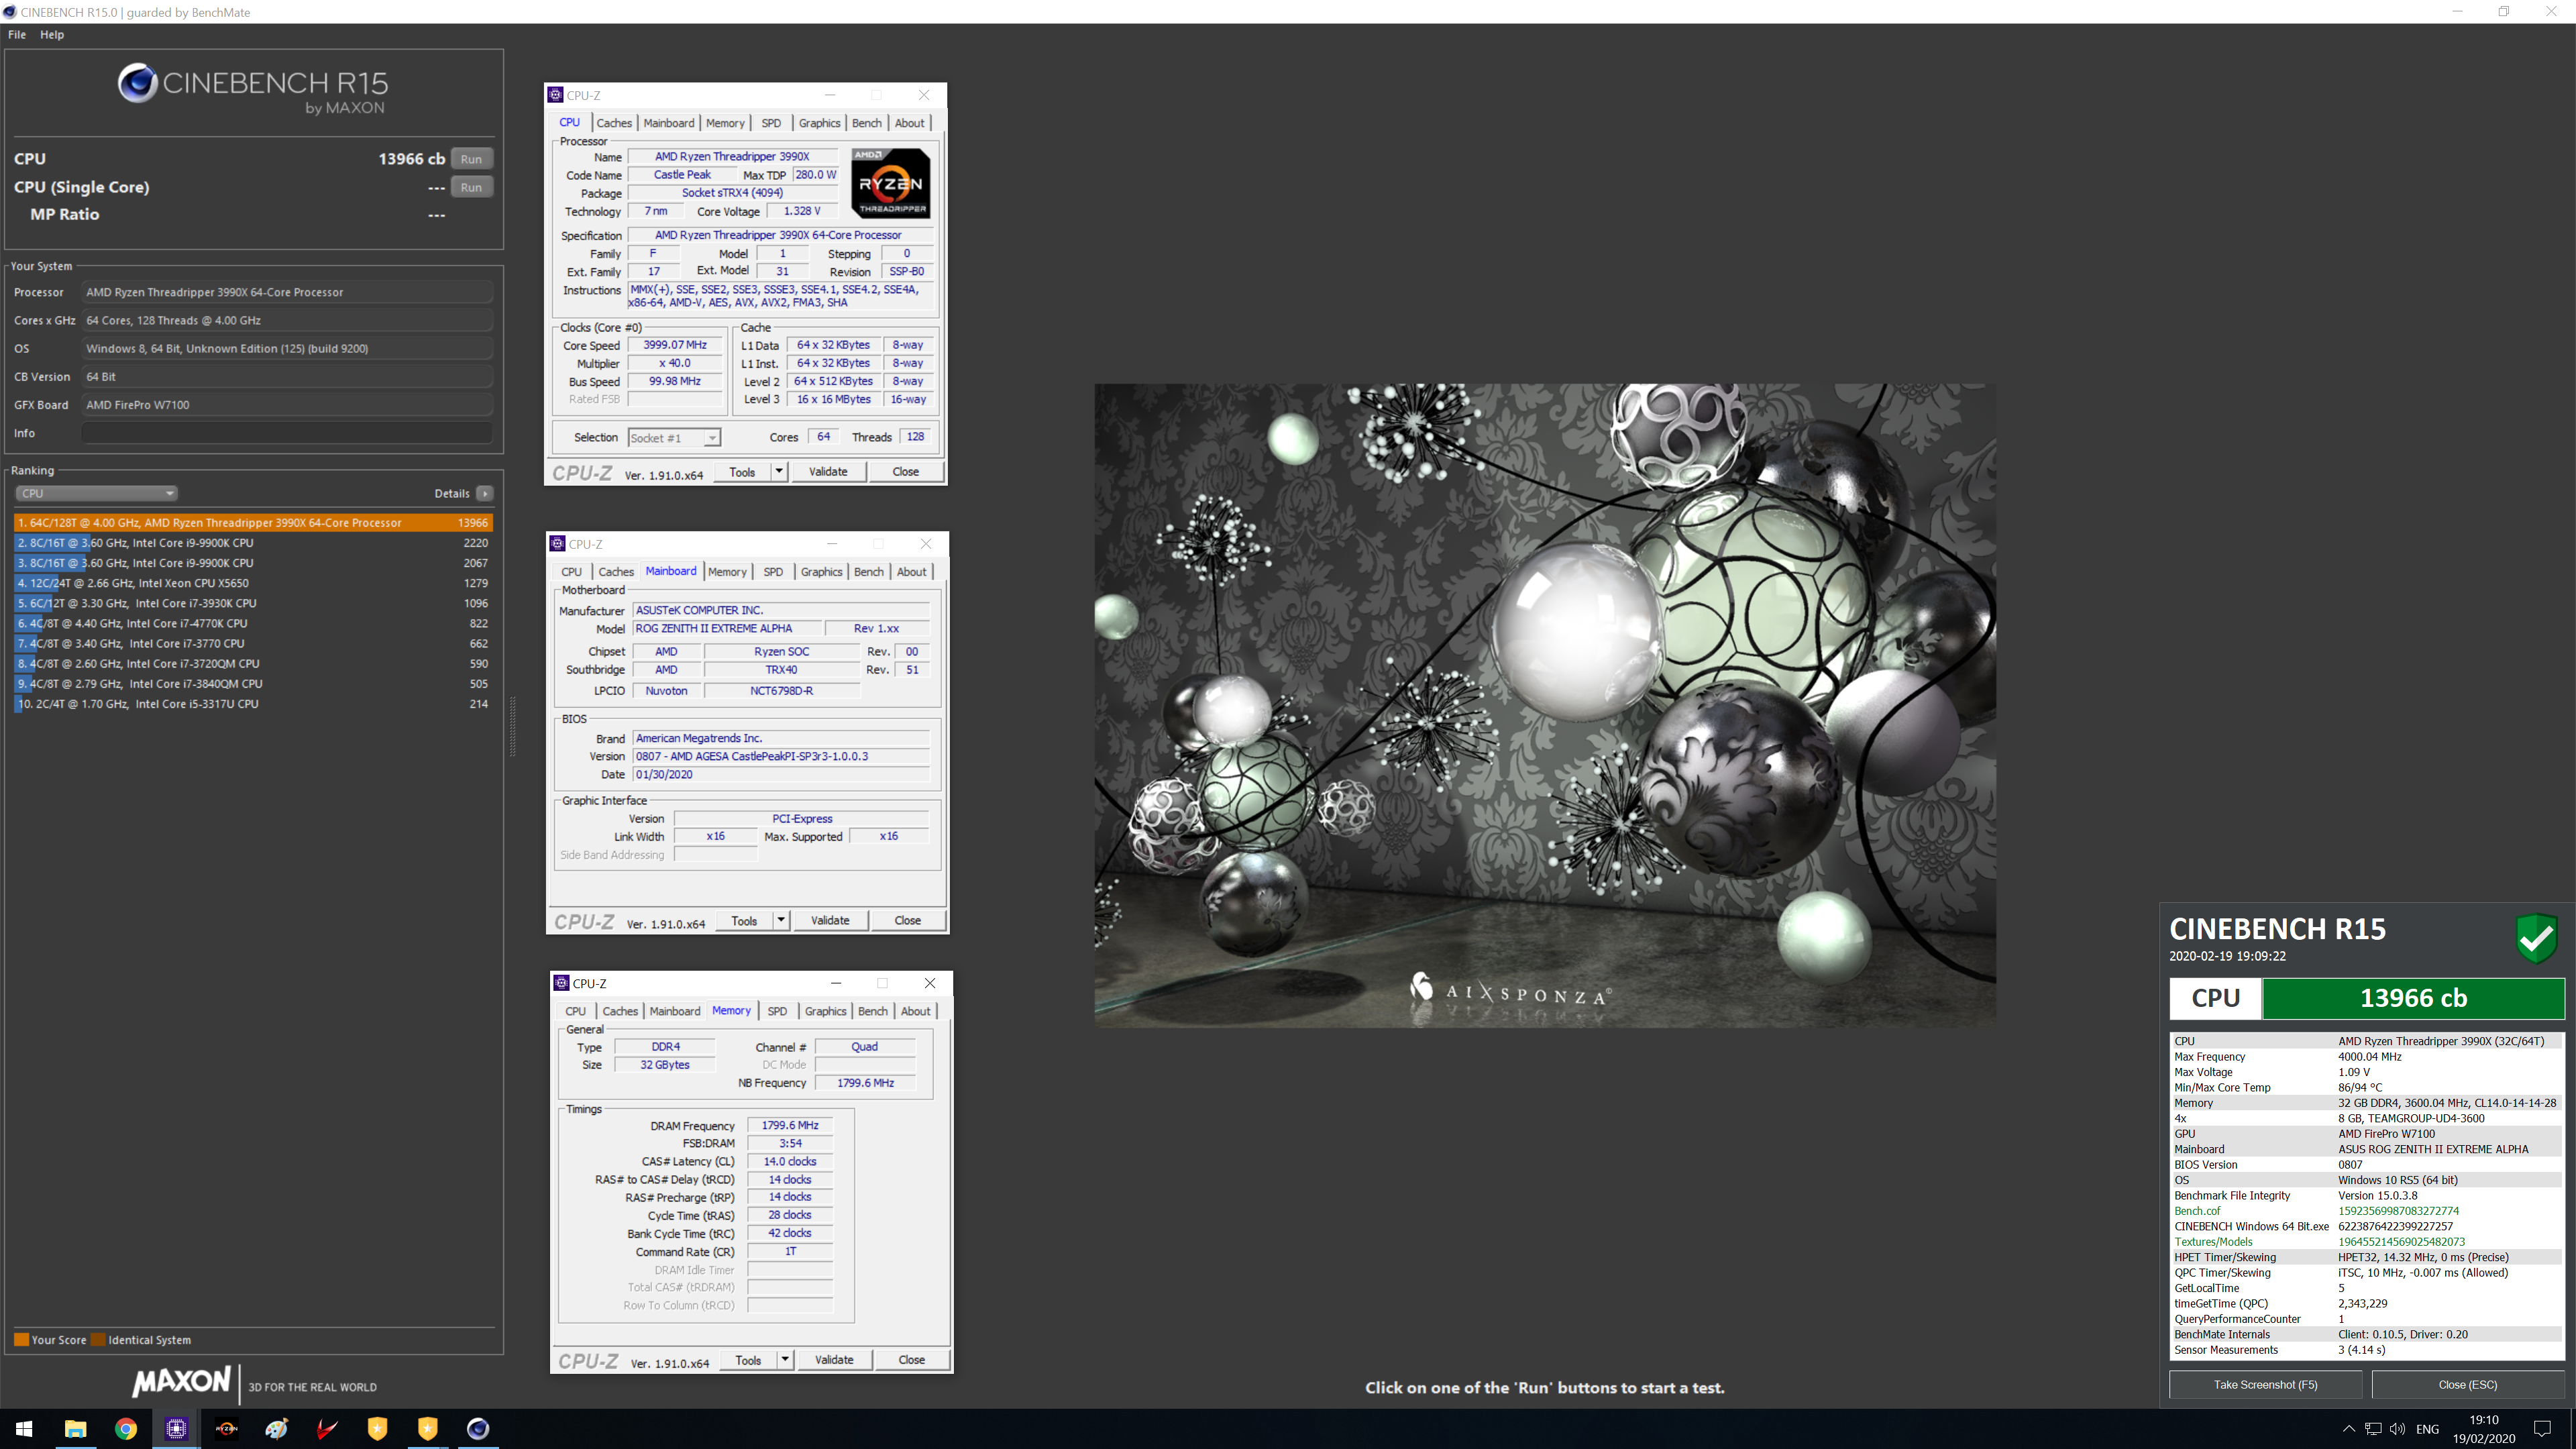The image size is (2576, 1449).
Task: Click the ROG ZENITH II EXTREME ALPHA model field
Action: [727, 628]
